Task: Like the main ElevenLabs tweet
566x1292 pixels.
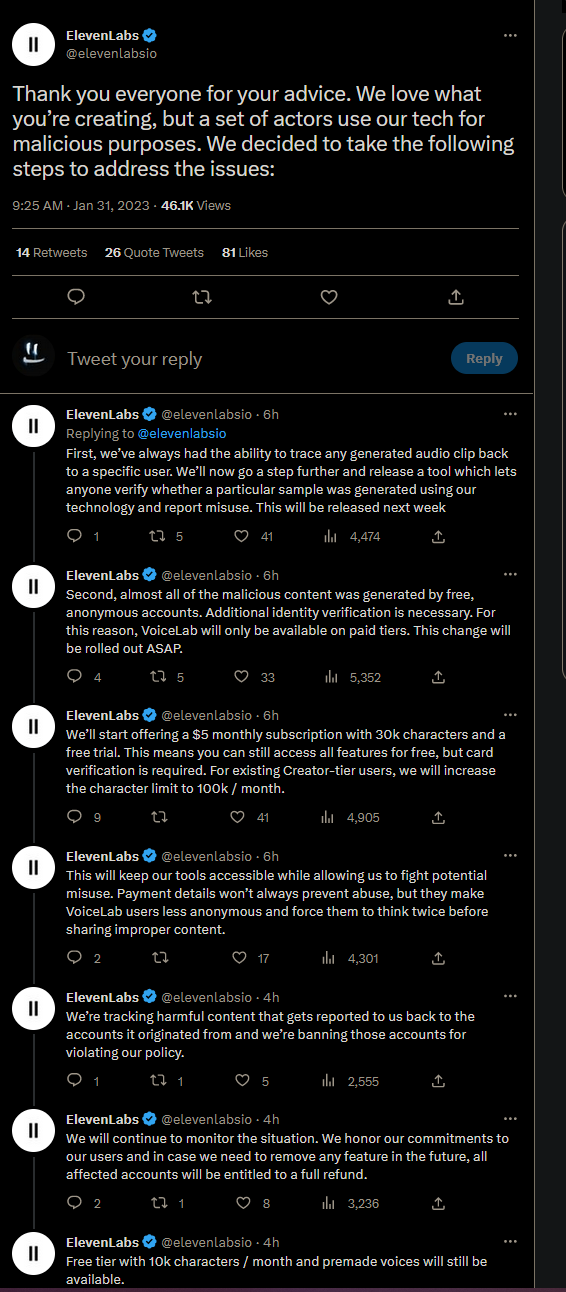Action: pos(329,297)
